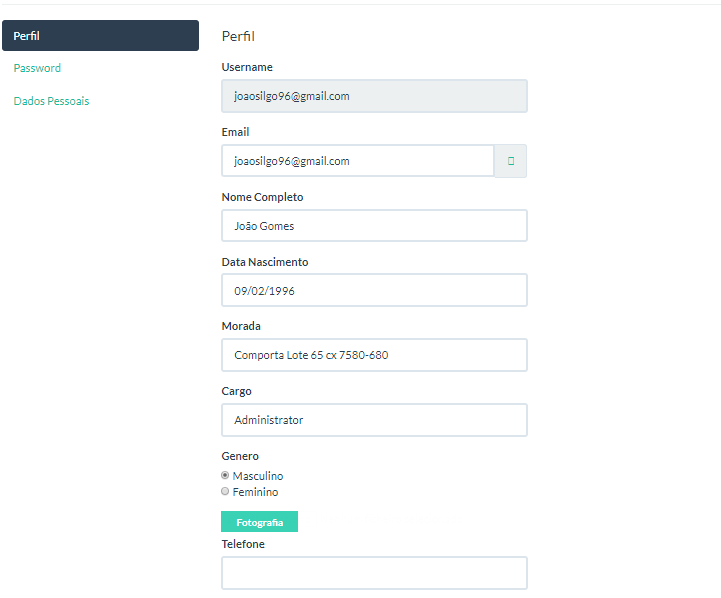Click the icon button beside the Email field

(x=510, y=161)
